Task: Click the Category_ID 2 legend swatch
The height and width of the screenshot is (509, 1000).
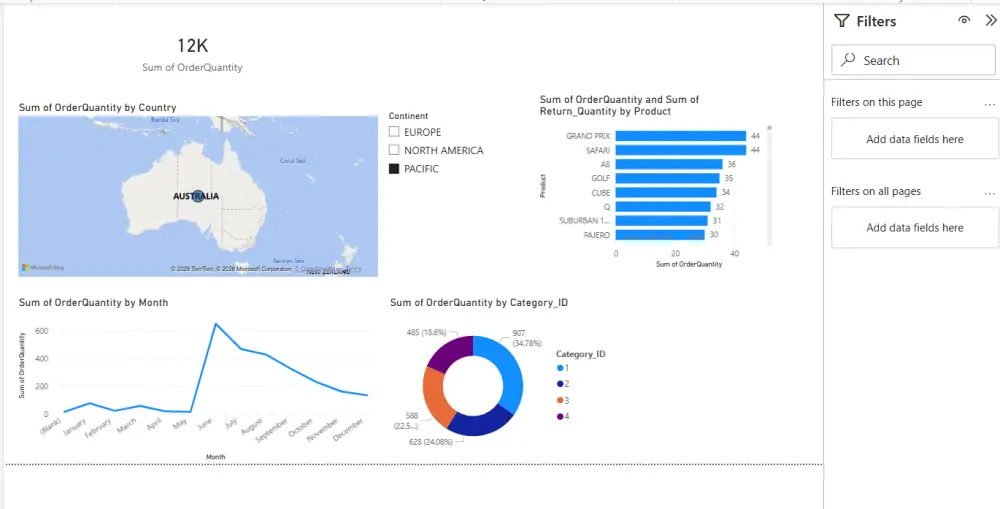Action: click(560, 384)
